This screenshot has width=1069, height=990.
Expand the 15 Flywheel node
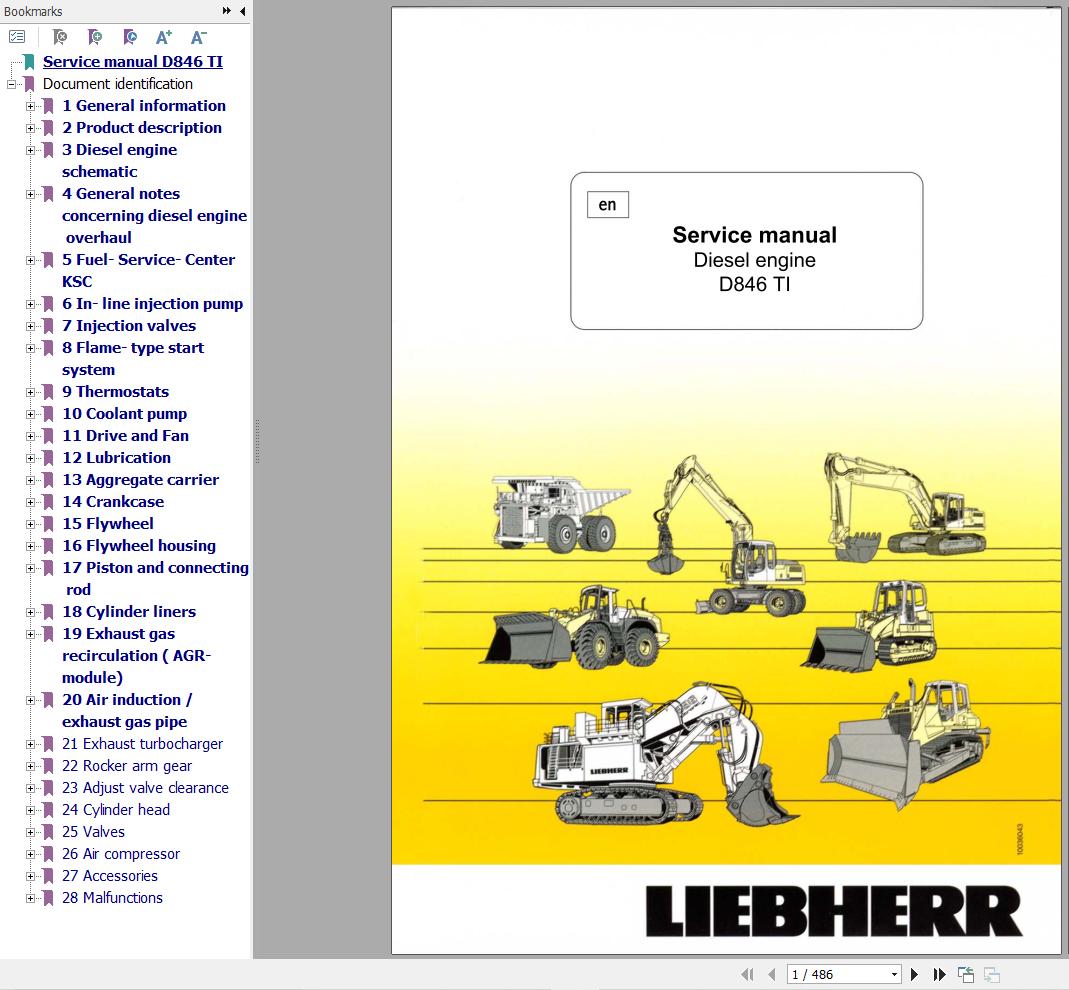click(30, 524)
